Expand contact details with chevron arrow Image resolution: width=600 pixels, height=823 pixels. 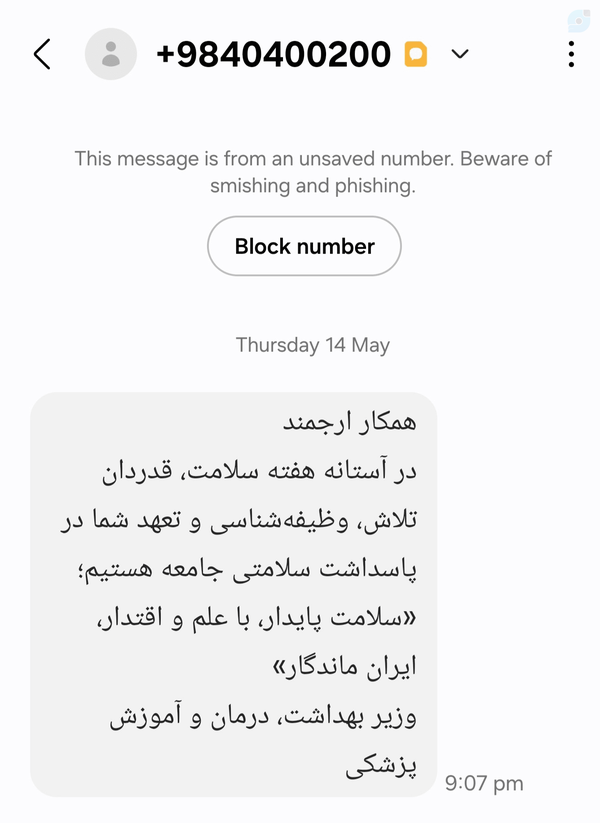[460, 54]
